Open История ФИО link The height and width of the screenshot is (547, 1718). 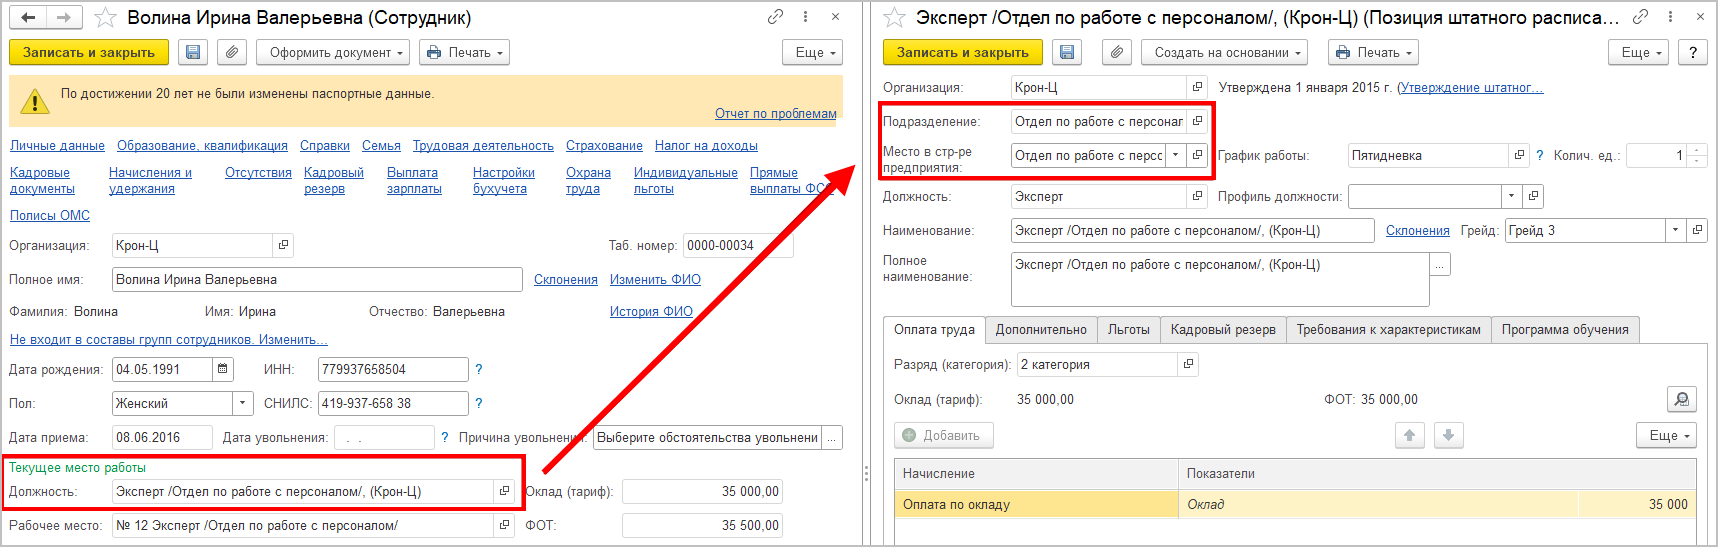pyautogui.click(x=651, y=311)
